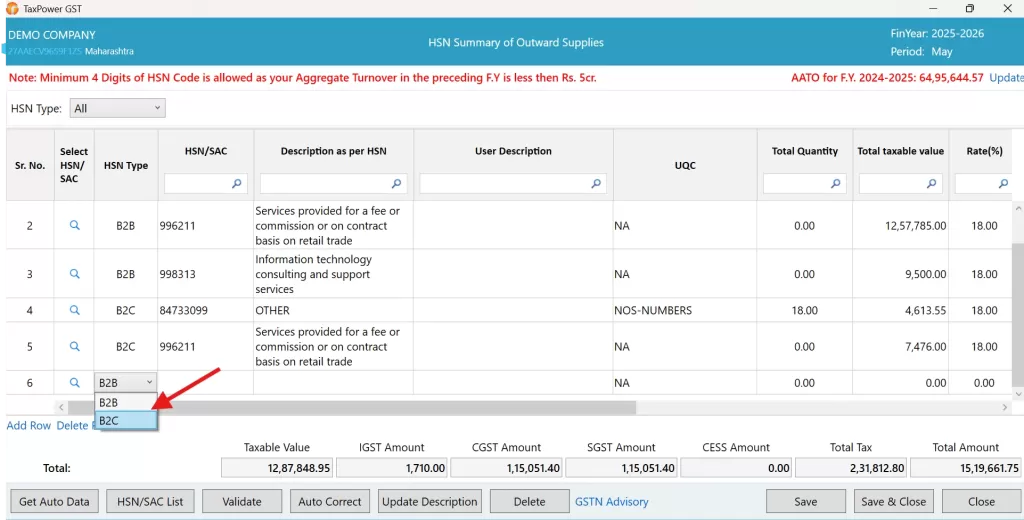Viewport: 1024px width, 520px height.
Task: Click the vertical scrollbar thumb of the grid
Action: [1018, 315]
